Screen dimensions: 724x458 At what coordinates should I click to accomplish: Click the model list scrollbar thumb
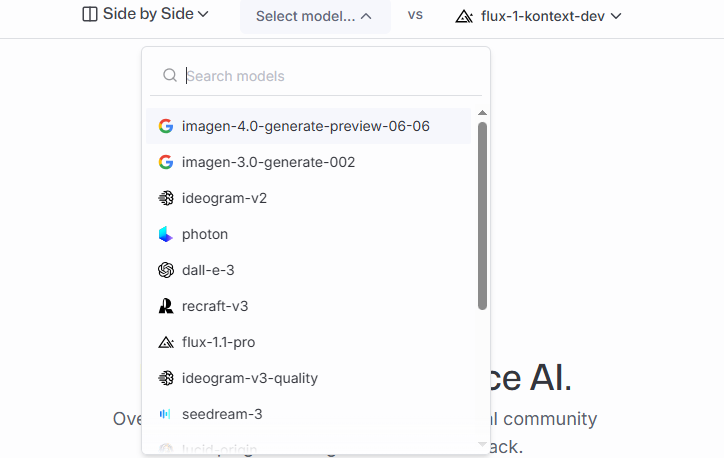click(483, 215)
